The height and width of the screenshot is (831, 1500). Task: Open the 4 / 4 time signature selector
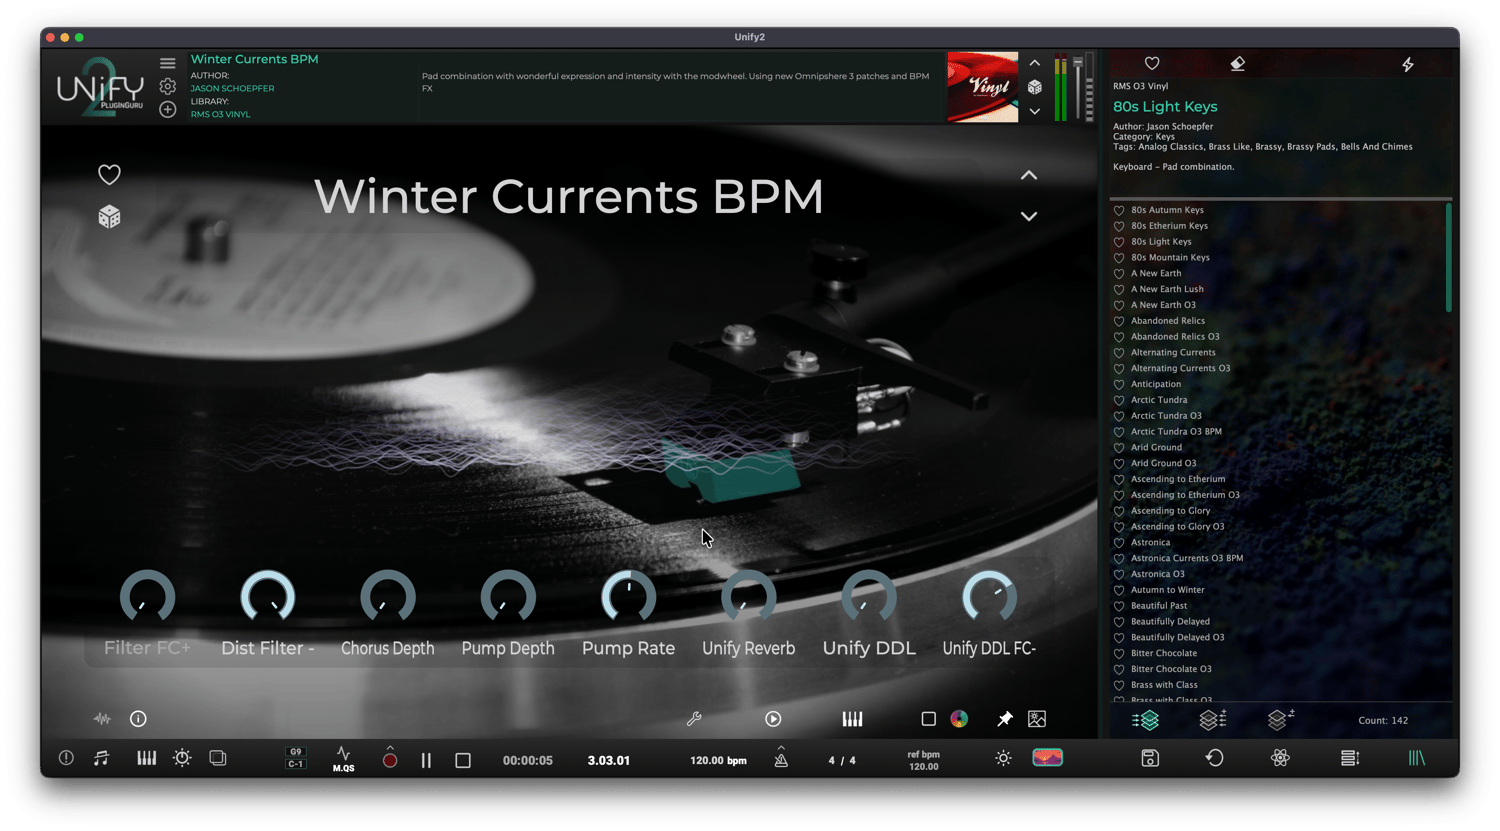[x=842, y=760]
